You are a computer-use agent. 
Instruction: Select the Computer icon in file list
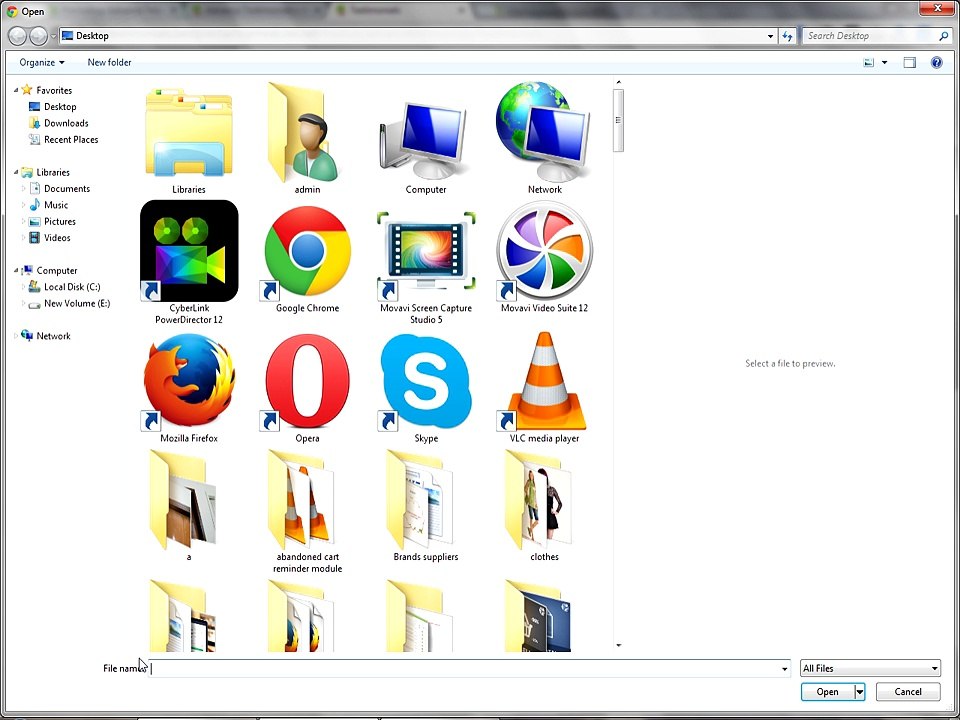[x=424, y=141]
